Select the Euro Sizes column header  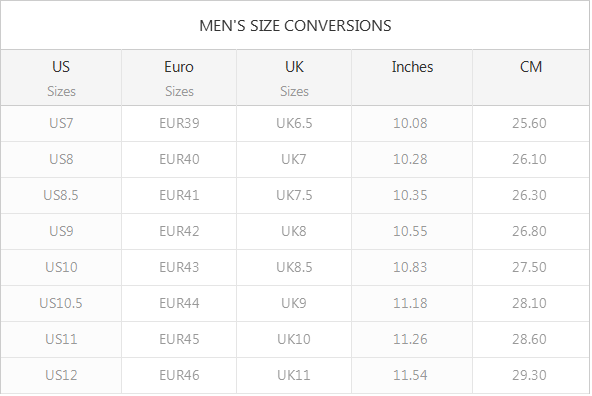coord(179,78)
